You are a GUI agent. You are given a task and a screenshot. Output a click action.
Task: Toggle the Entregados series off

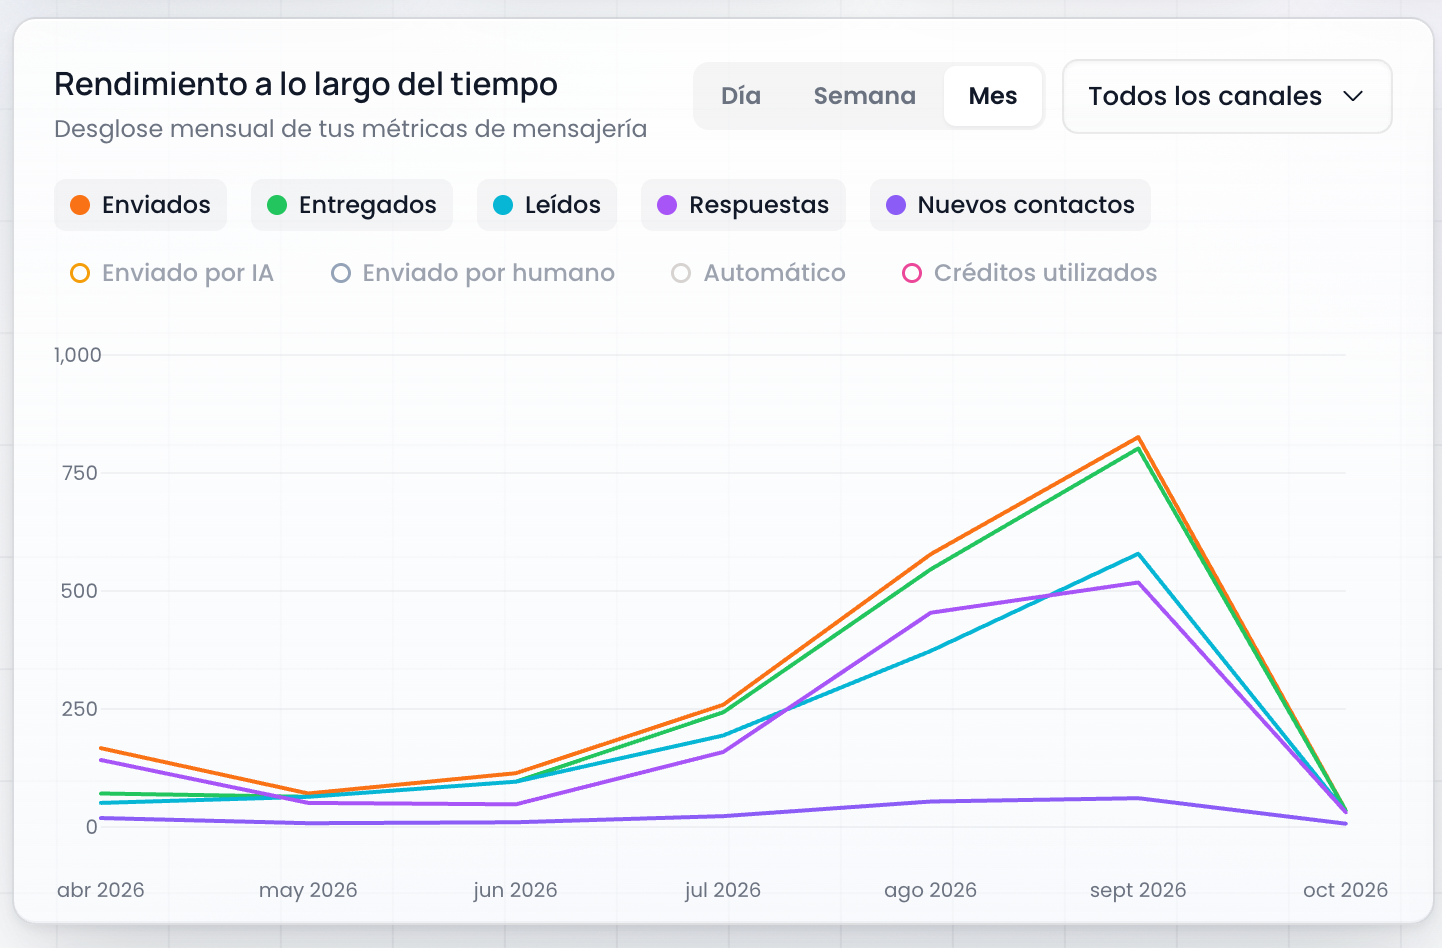pos(352,205)
